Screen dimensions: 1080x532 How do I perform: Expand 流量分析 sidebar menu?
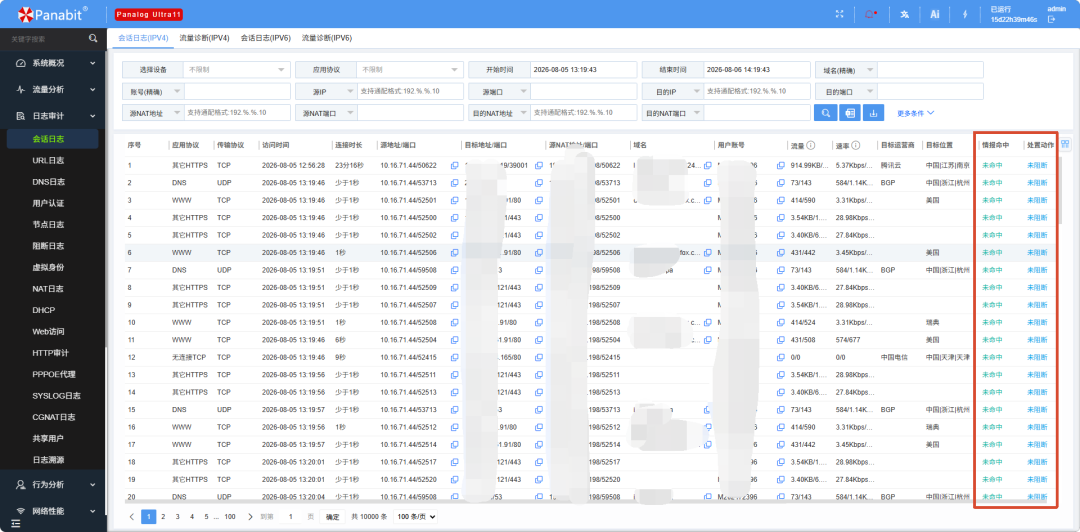pyautogui.click(x=53, y=90)
